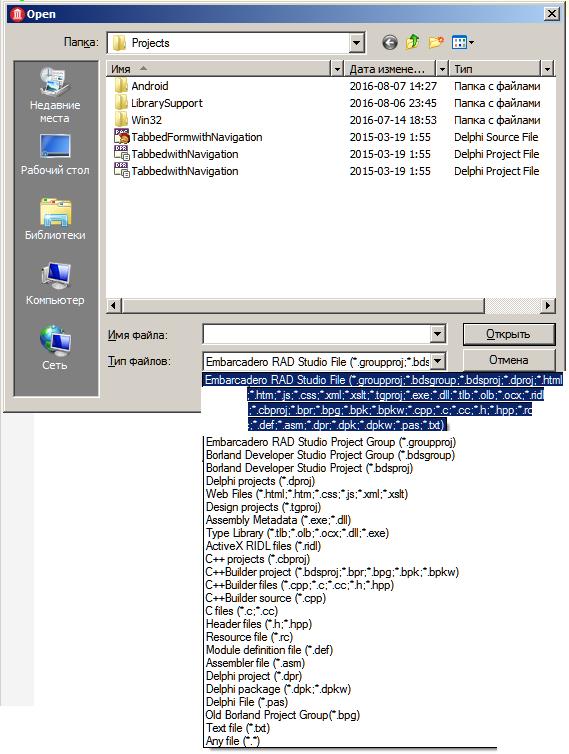The width and height of the screenshot is (569, 754).
Task: Open Network (Сеть) shortcut
Action: coord(55,349)
